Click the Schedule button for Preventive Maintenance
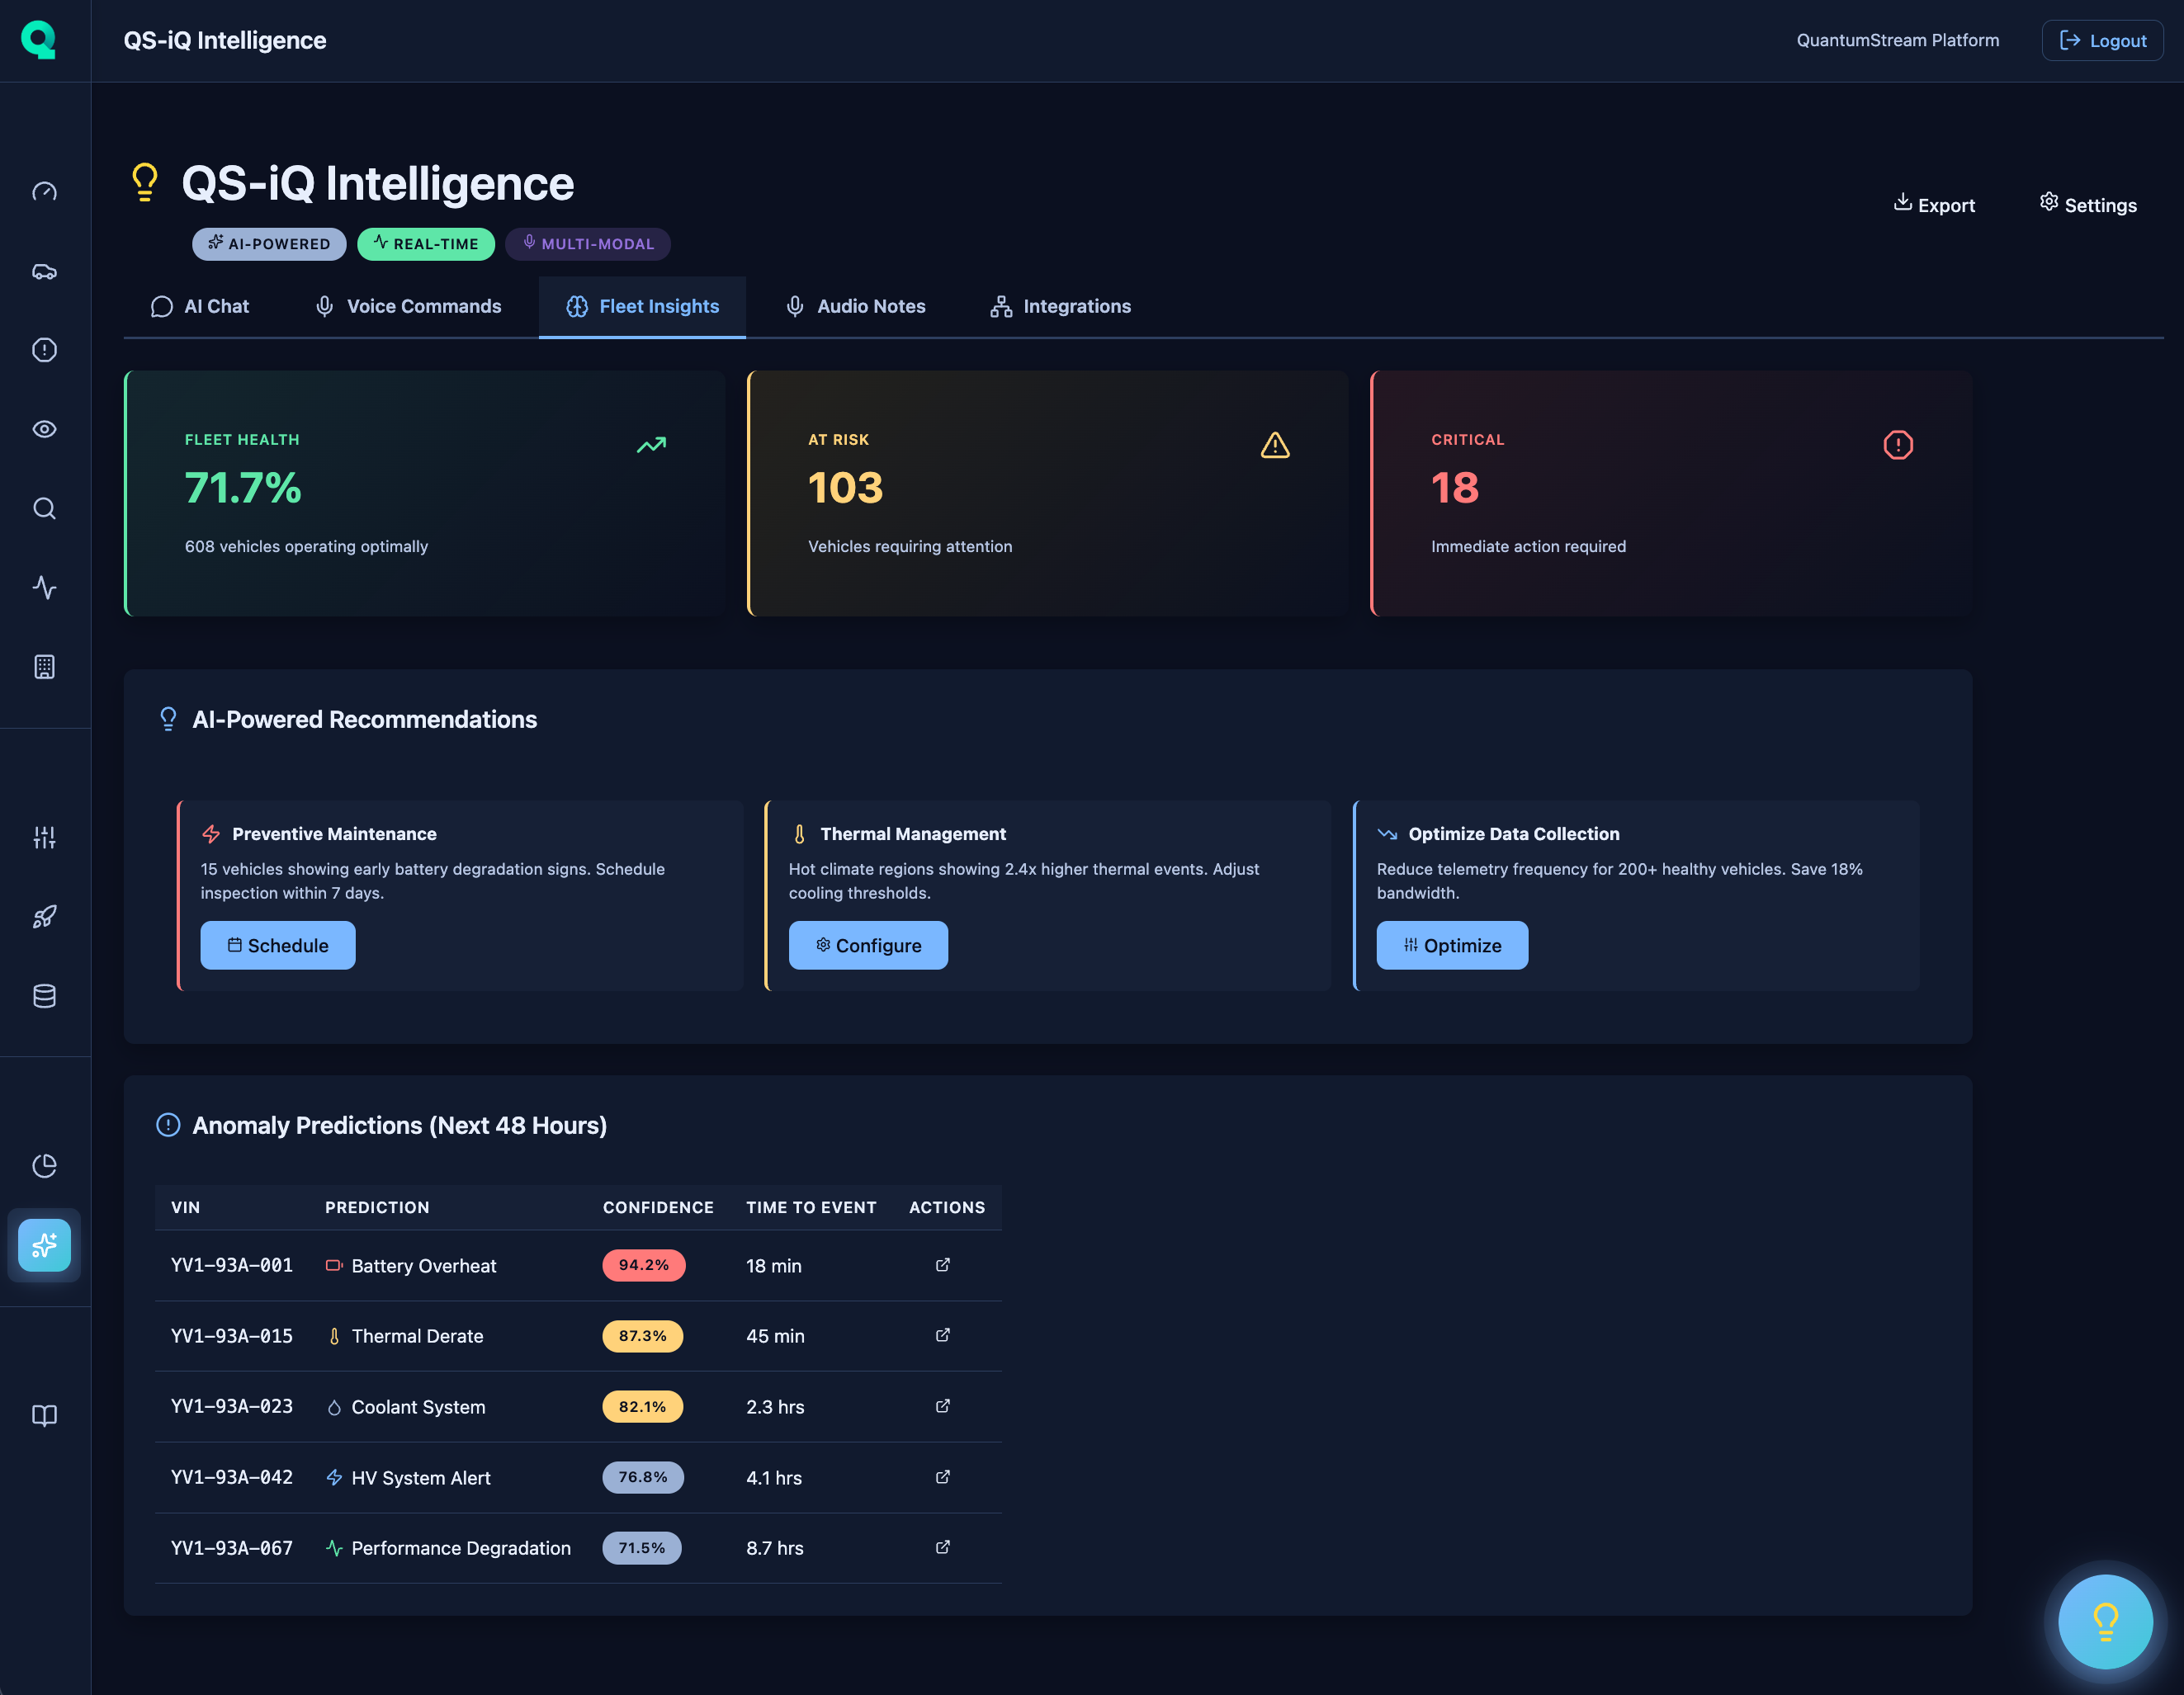The height and width of the screenshot is (1695, 2184). point(277,945)
